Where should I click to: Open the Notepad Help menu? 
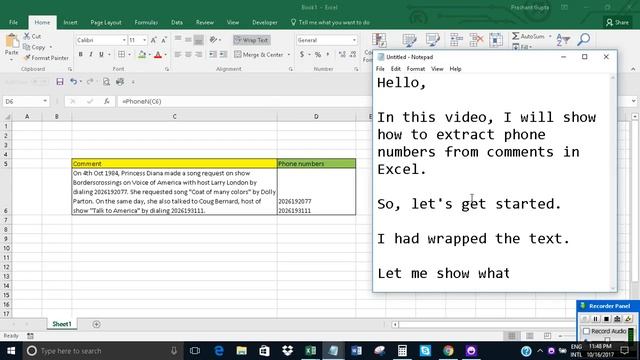[x=455, y=69]
